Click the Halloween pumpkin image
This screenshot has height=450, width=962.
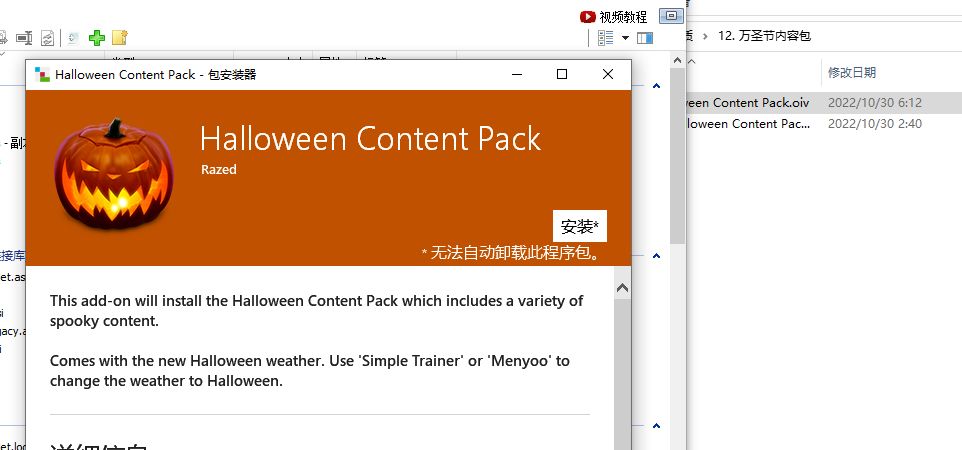click(114, 174)
